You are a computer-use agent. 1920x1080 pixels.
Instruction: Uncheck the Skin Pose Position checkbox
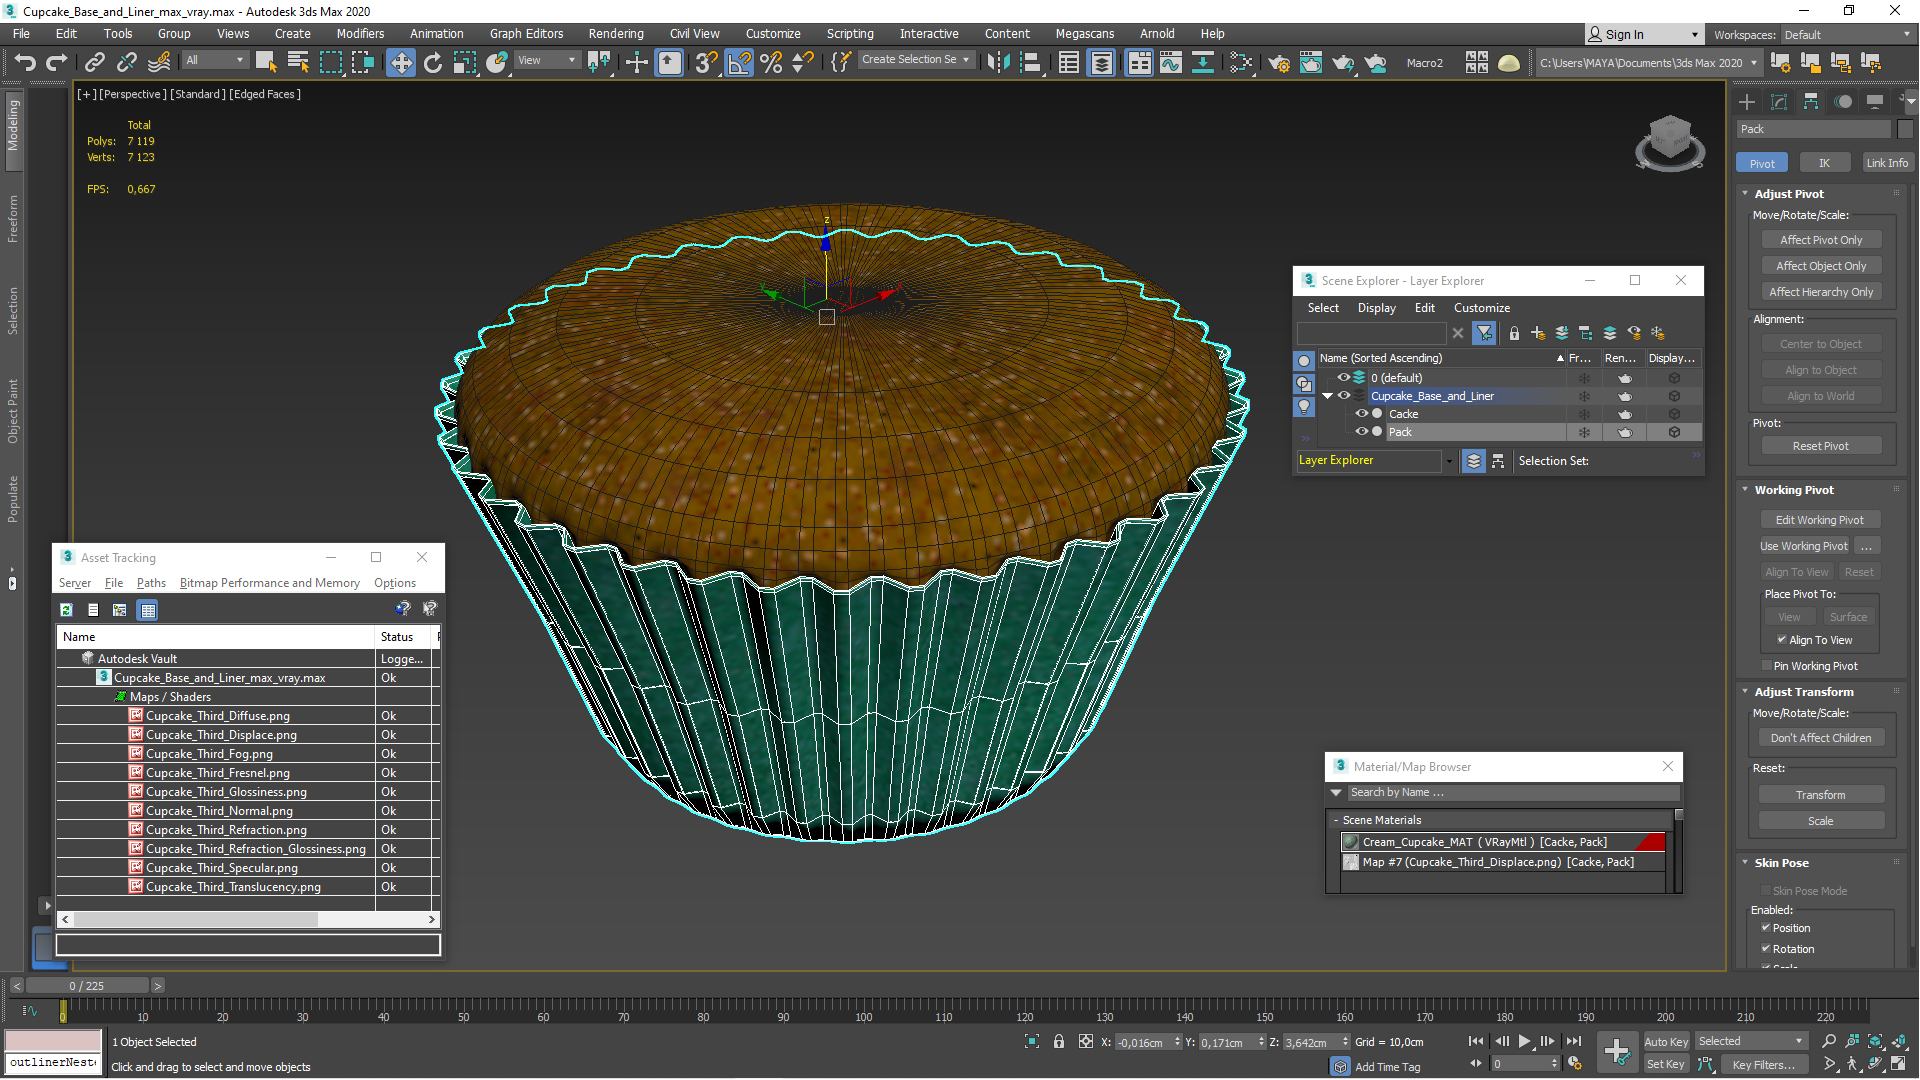click(1766, 928)
